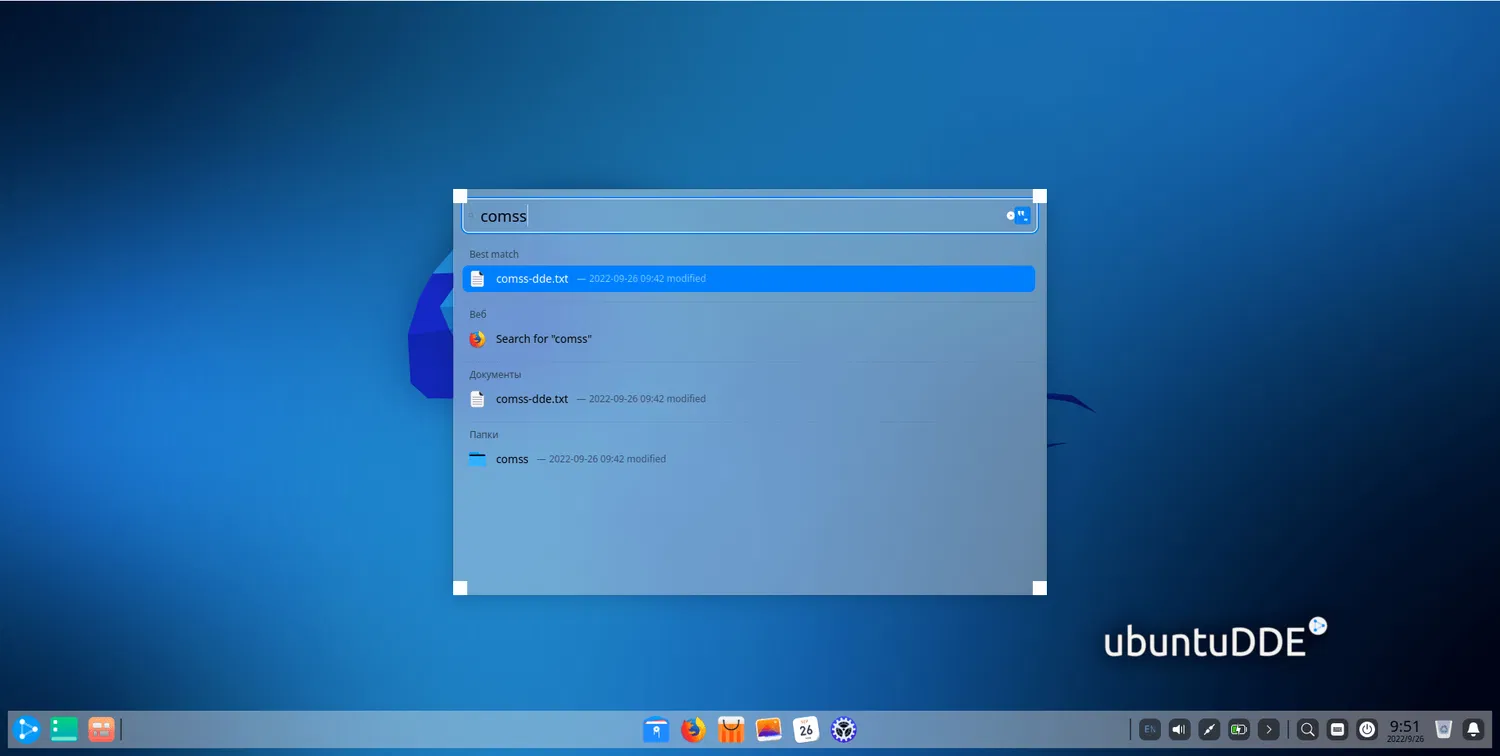This screenshot has width=1500, height=756.
Task: Click the orange show desktop dock icon
Action: coord(101,729)
